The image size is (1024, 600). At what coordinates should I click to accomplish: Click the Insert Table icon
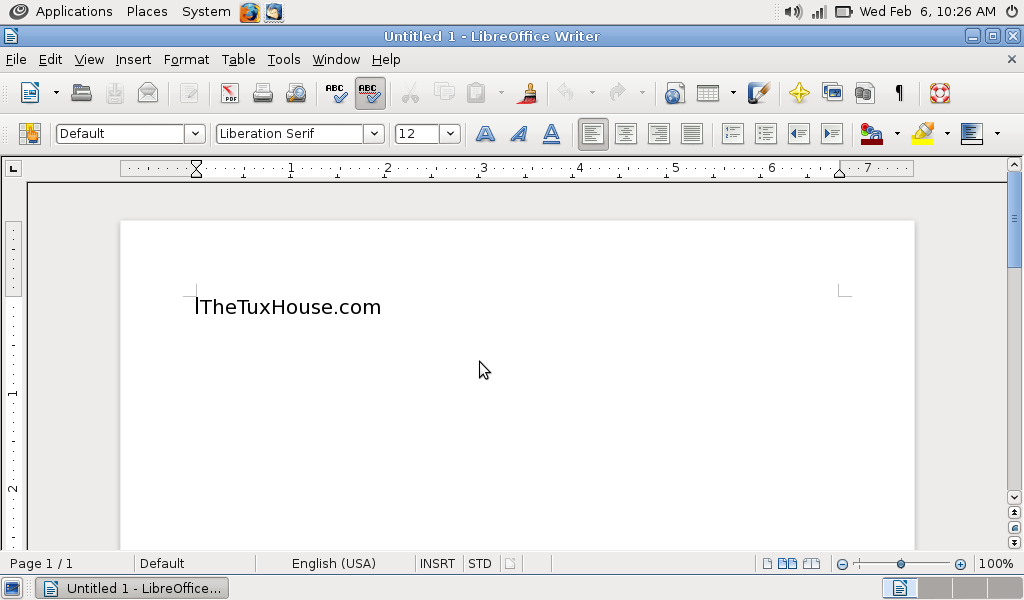(708, 93)
